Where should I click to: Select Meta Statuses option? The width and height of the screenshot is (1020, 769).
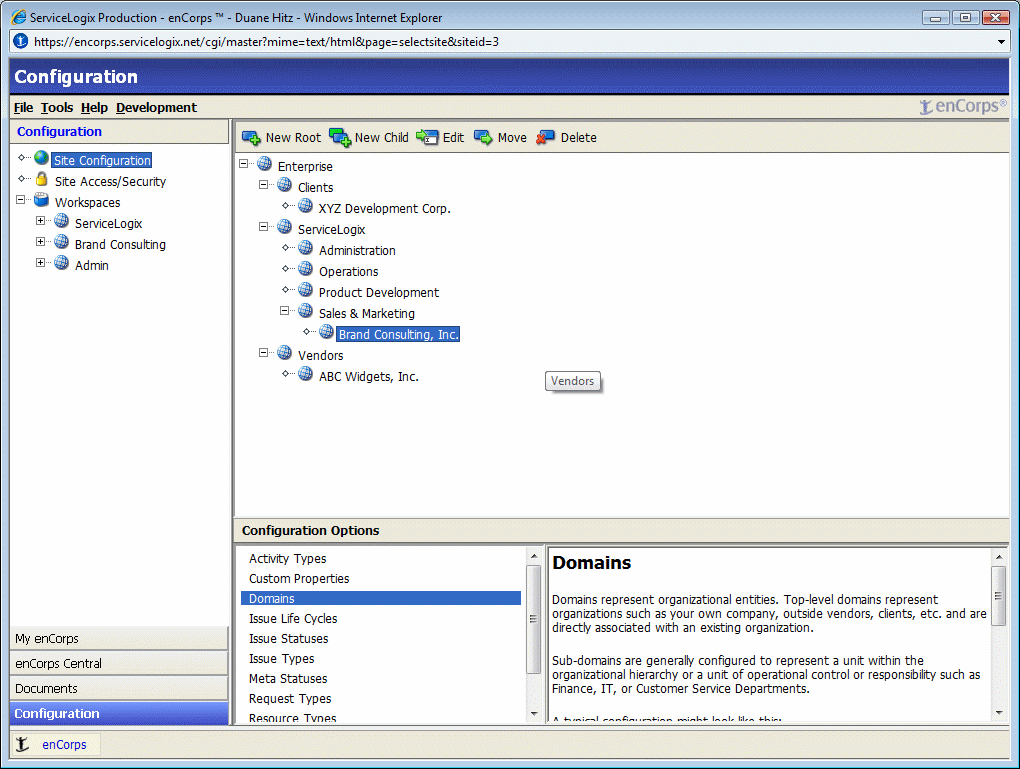point(288,679)
